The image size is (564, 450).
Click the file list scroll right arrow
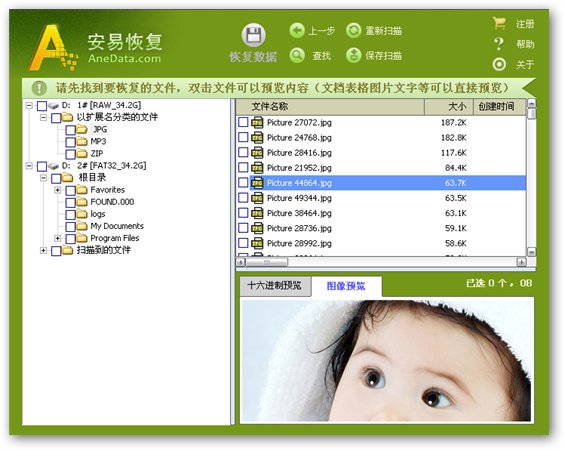coord(521,262)
